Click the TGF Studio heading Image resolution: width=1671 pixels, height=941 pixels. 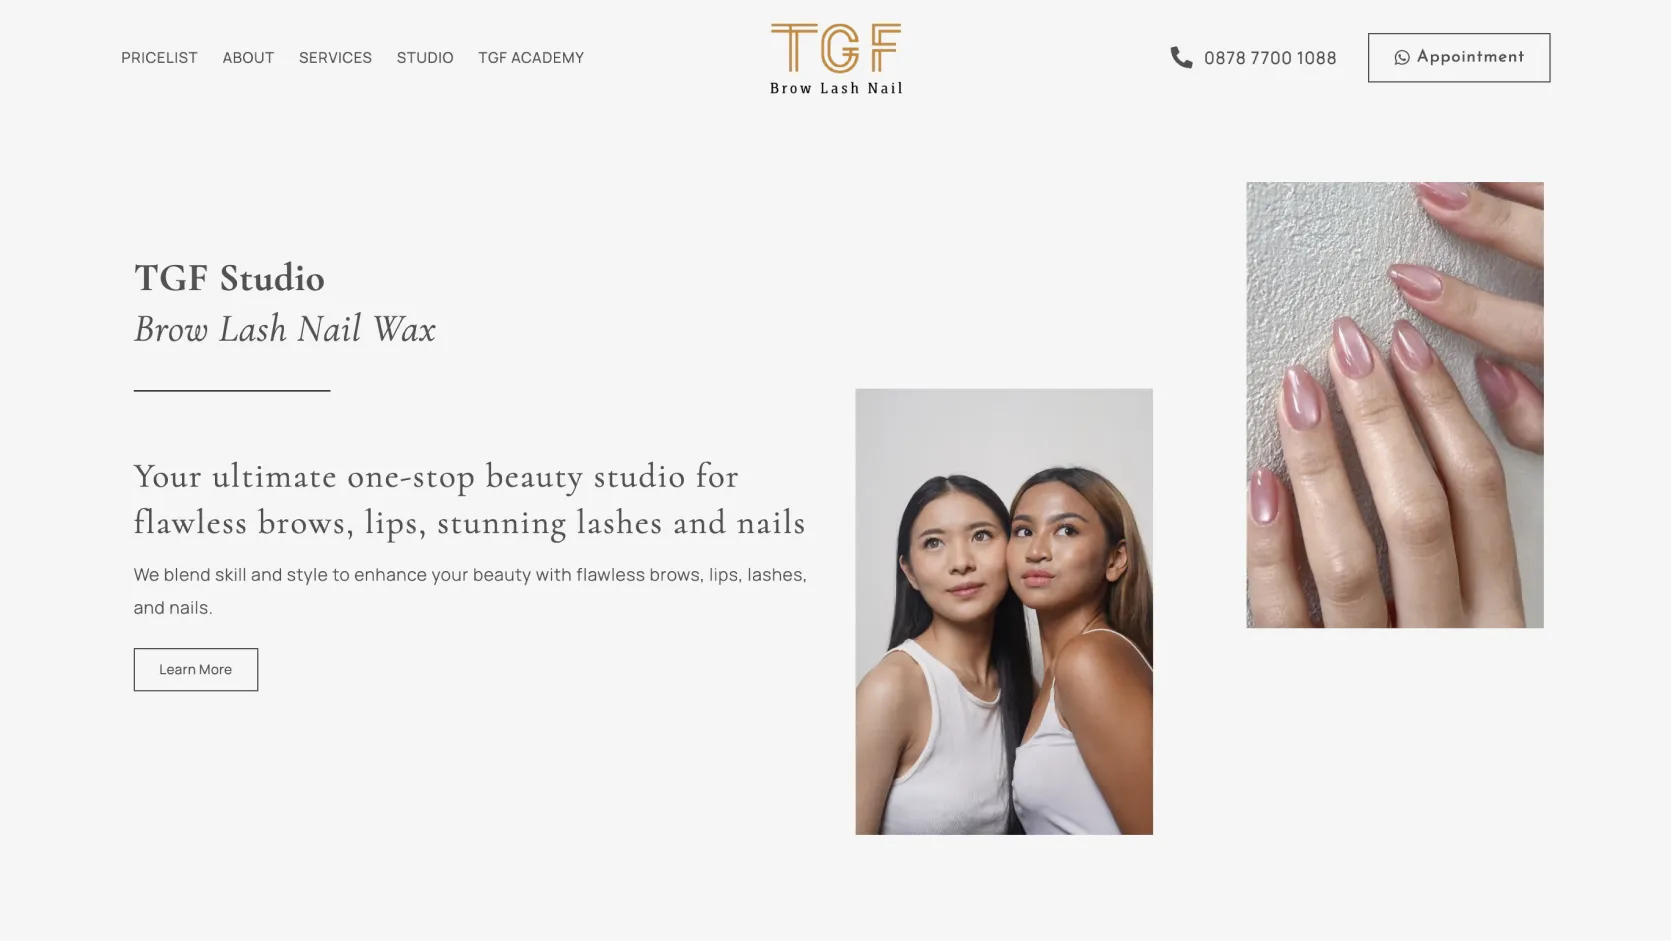point(229,278)
